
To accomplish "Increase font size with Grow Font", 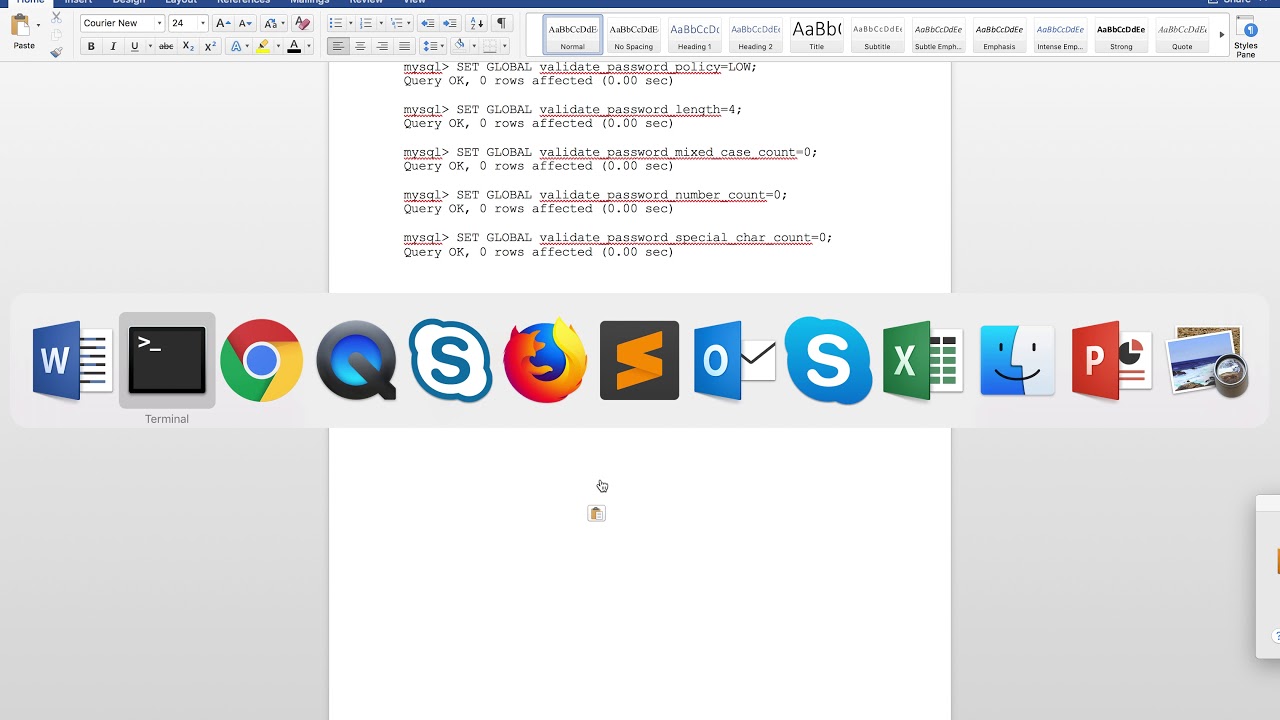I will click(x=223, y=23).
